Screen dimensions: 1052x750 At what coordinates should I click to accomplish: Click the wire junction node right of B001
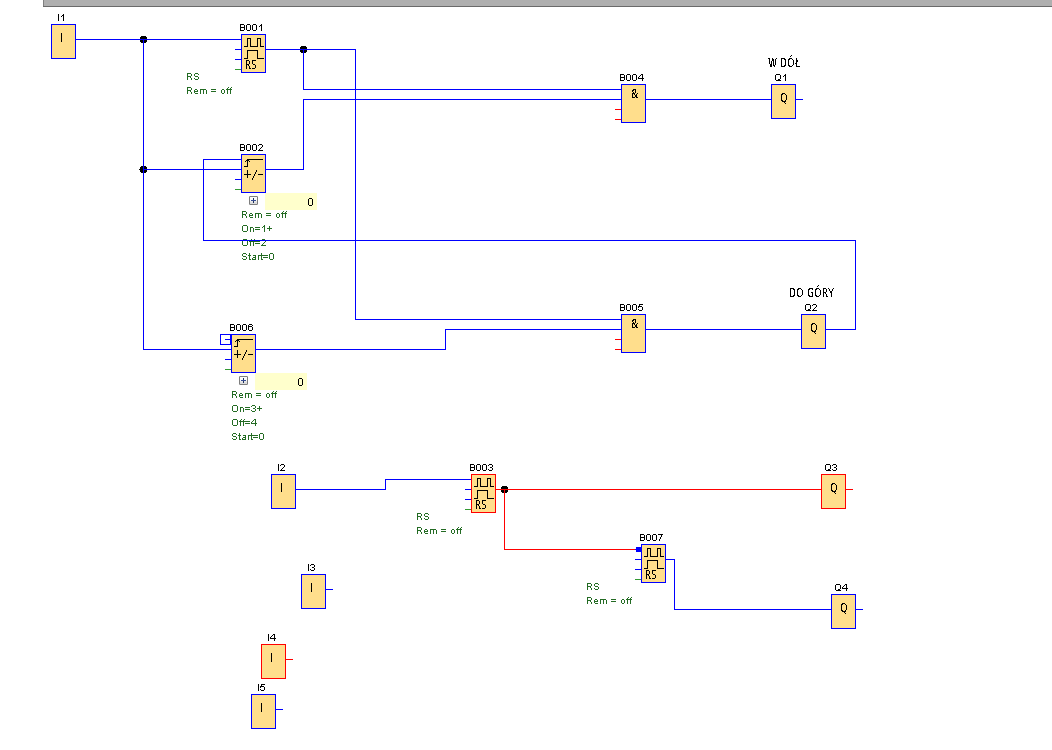click(303, 50)
